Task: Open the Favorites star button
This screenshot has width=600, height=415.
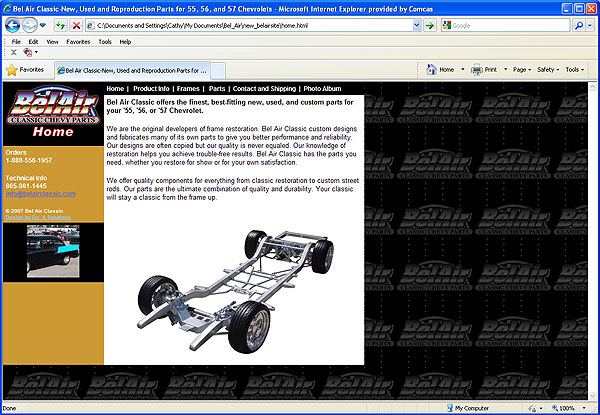Action: point(25,70)
